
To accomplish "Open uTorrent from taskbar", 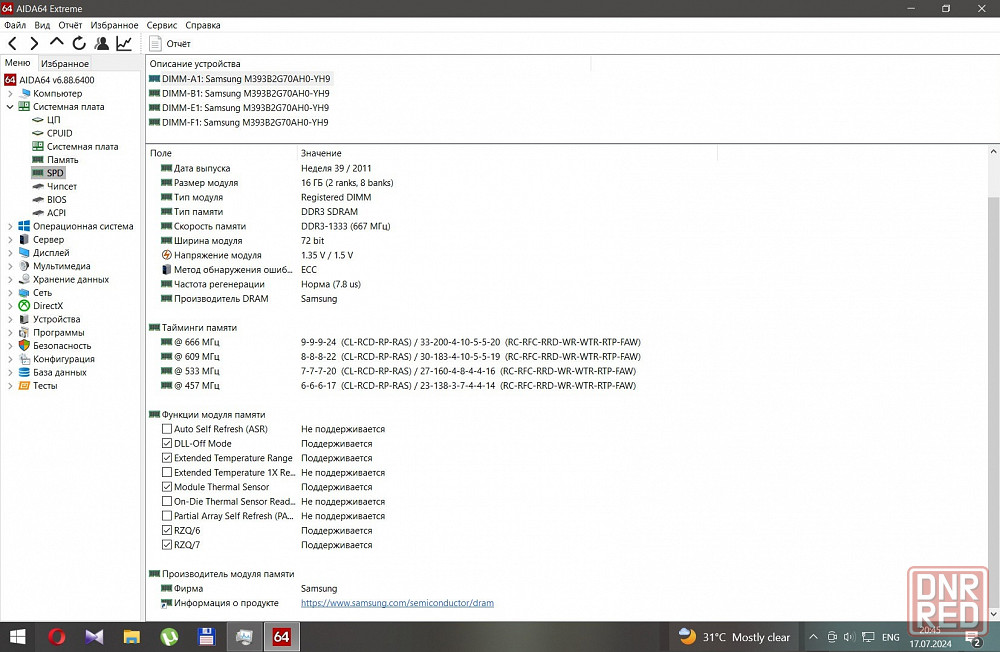I will click(169, 637).
